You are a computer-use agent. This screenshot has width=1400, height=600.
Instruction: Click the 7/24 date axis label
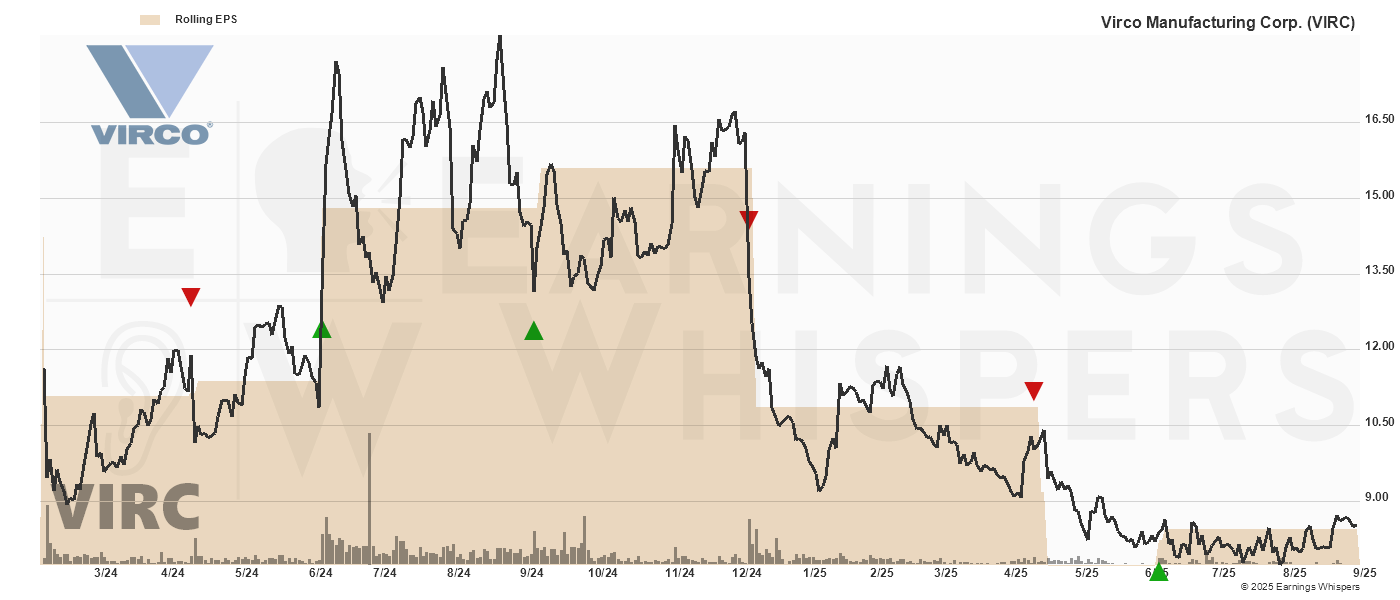pos(384,573)
